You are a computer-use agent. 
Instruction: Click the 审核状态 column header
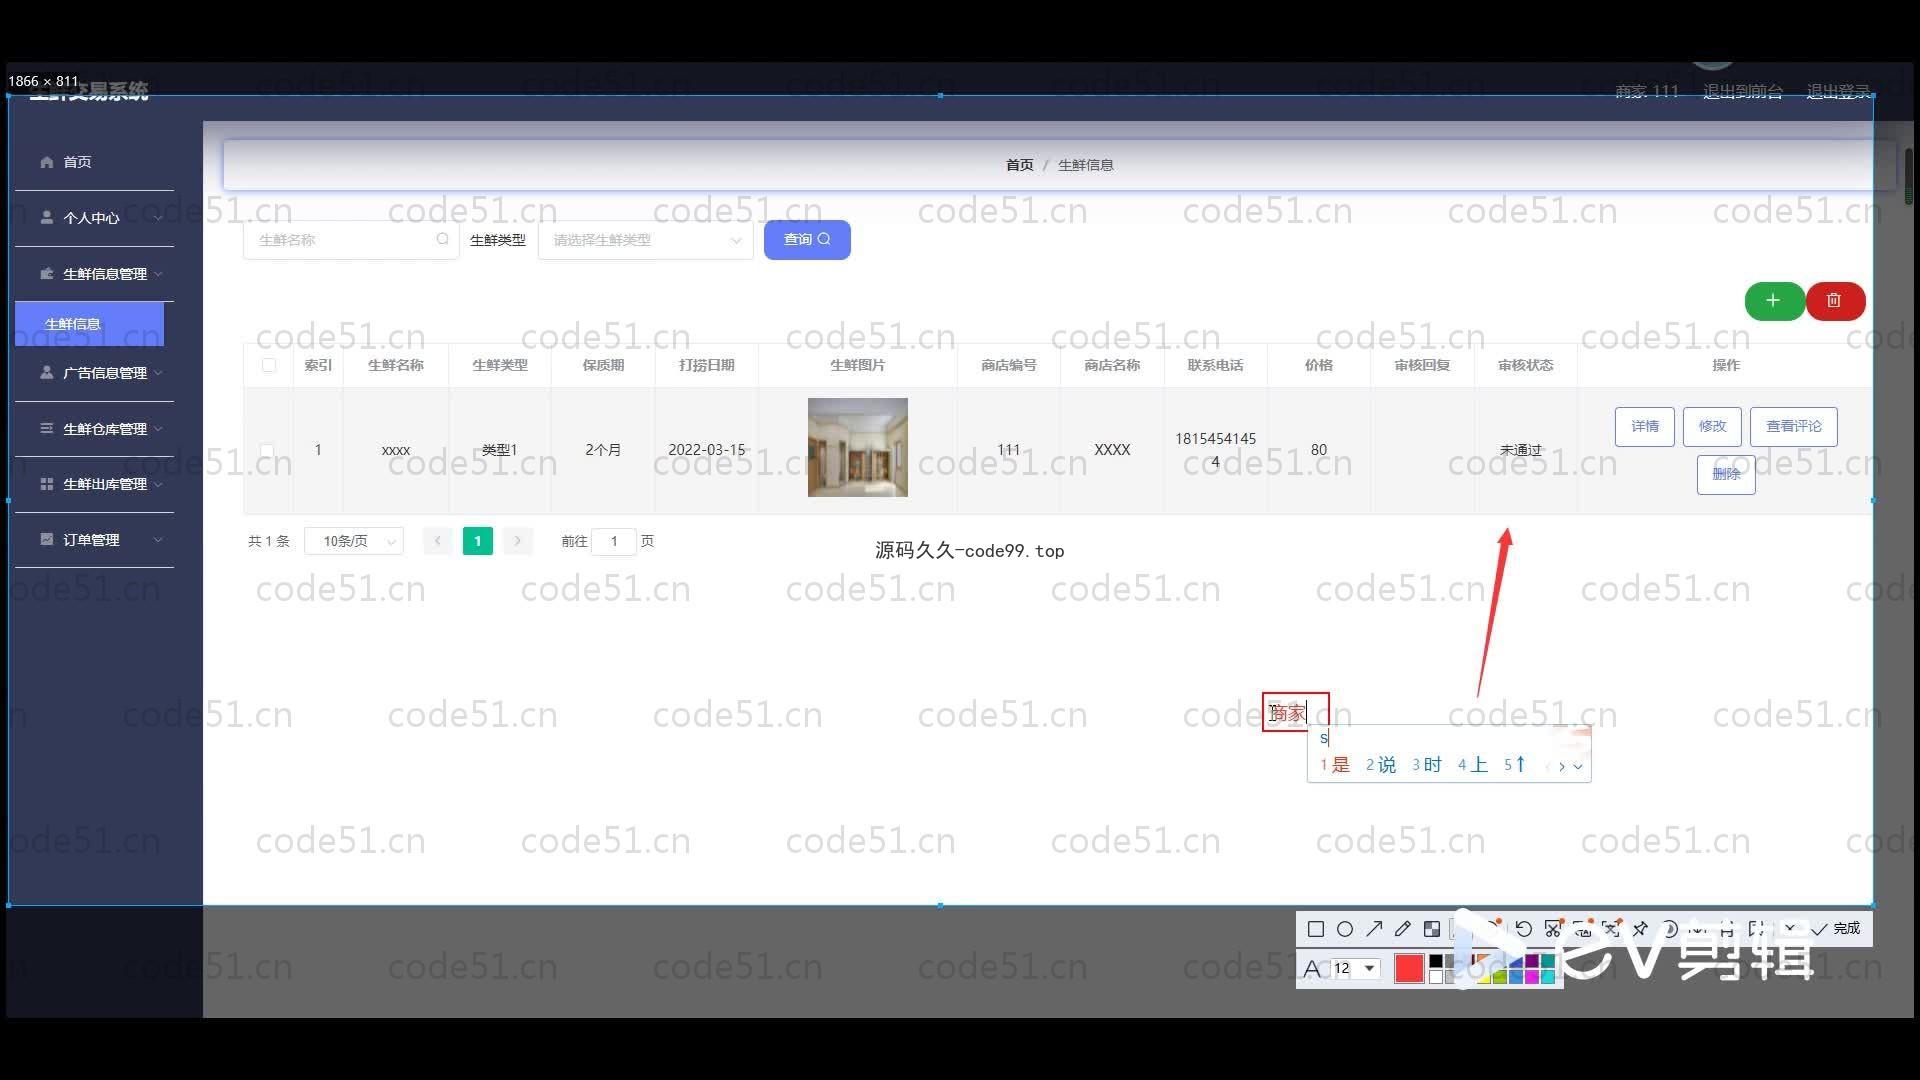pos(1526,366)
